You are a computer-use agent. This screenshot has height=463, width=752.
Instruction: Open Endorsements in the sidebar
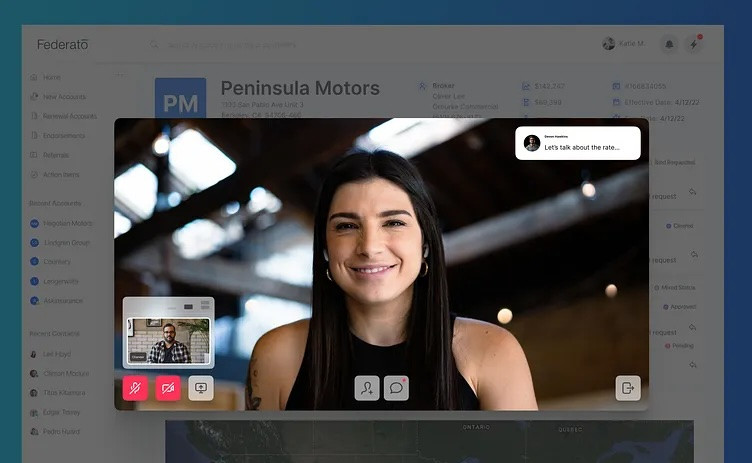click(x=64, y=136)
